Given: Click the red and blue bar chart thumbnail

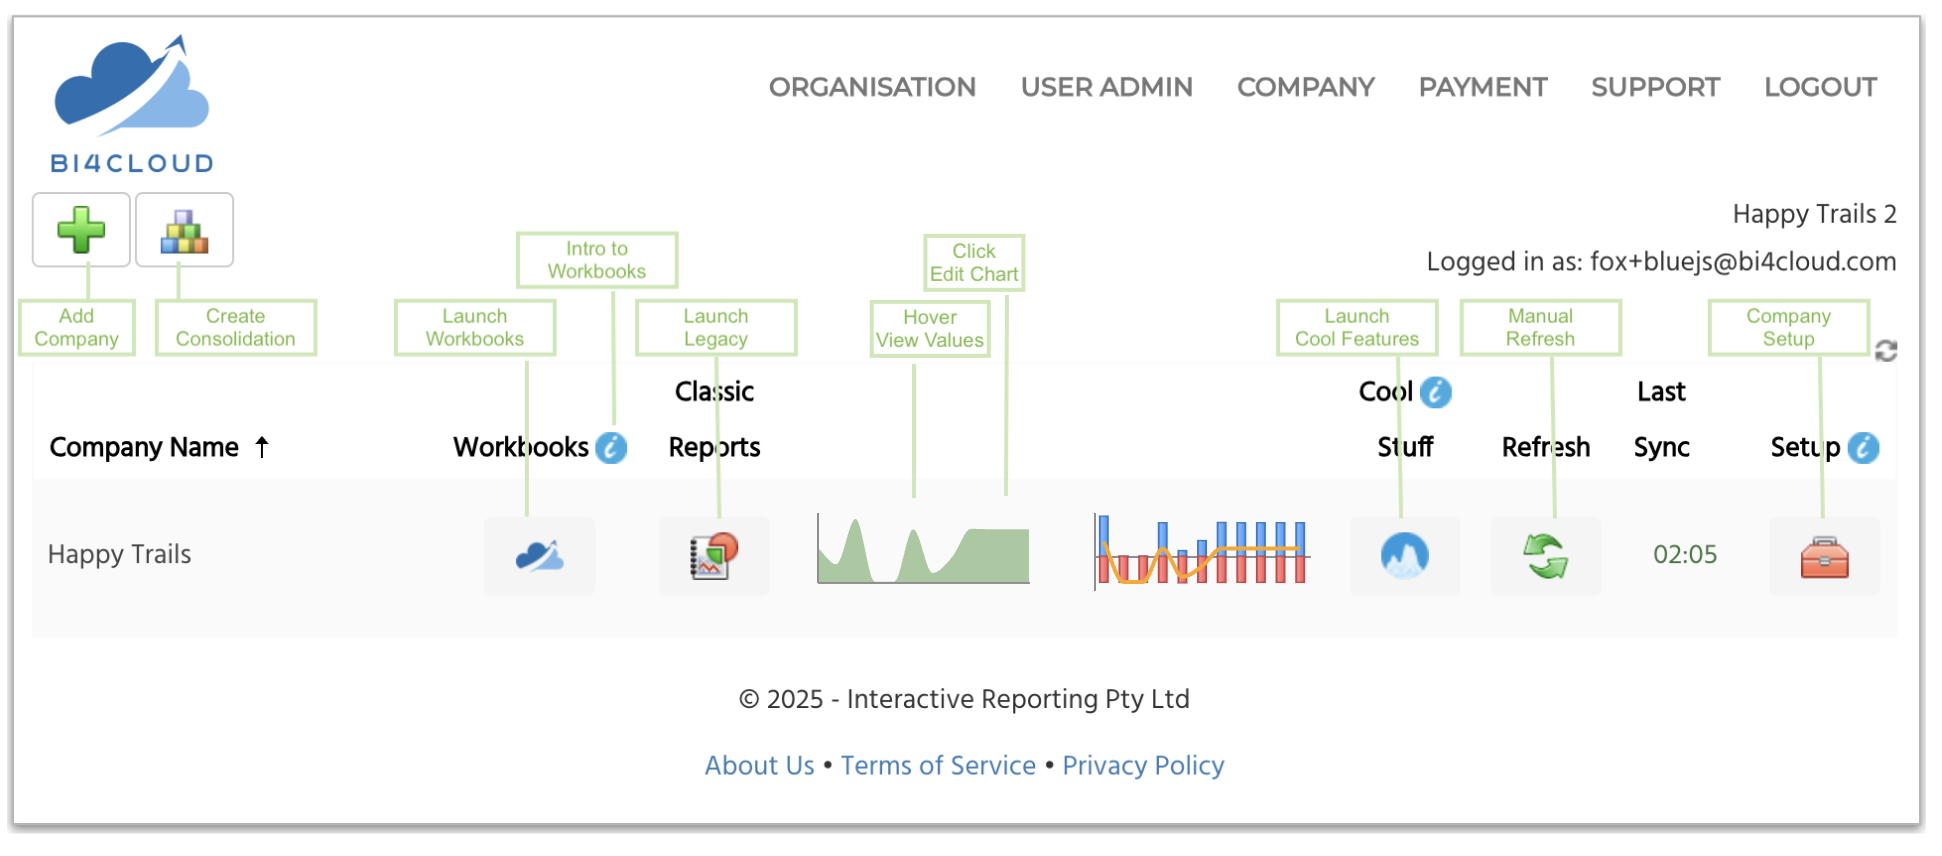Looking at the screenshot, I should pyautogui.click(x=1201, y=551).
